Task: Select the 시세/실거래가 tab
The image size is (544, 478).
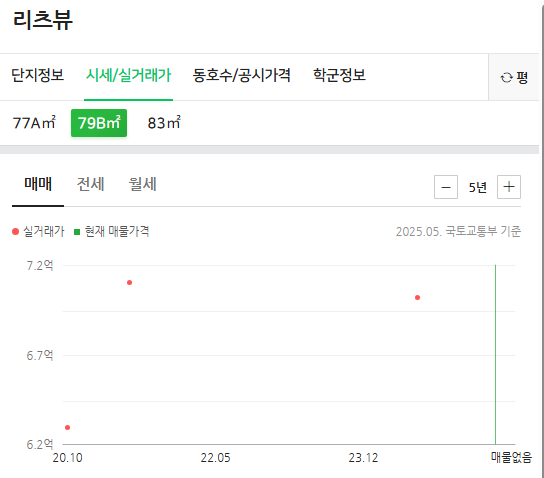Action: click(128, 75)
